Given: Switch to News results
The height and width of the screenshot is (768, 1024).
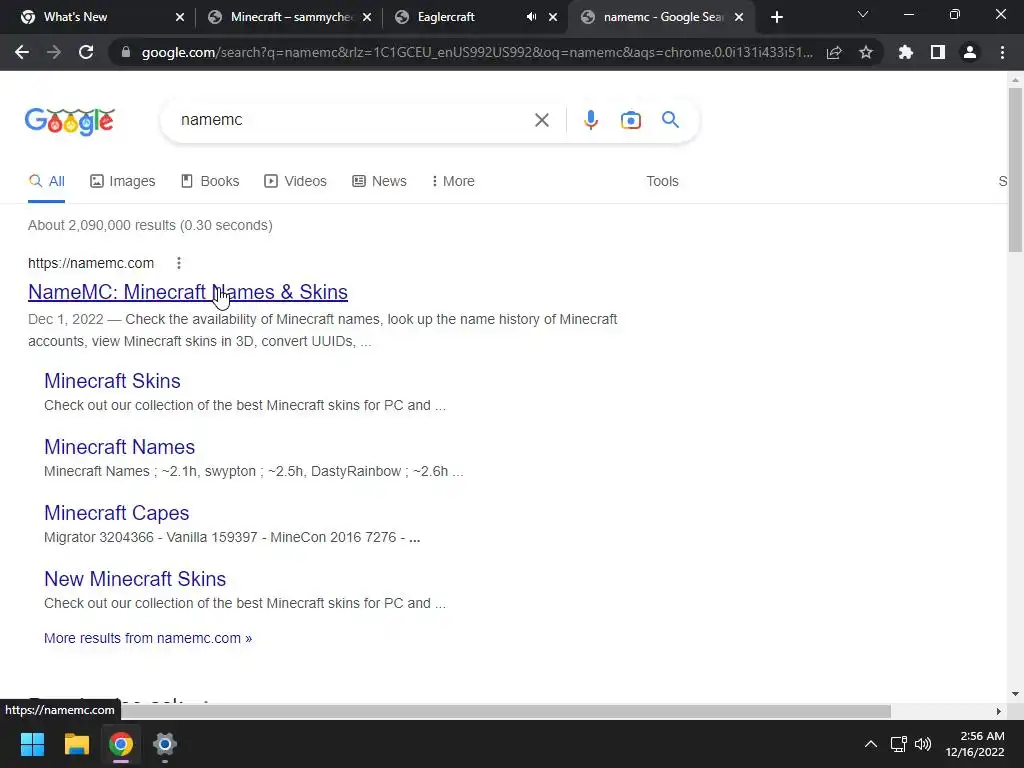Looking at the screenshot, I should coord(379,181).
